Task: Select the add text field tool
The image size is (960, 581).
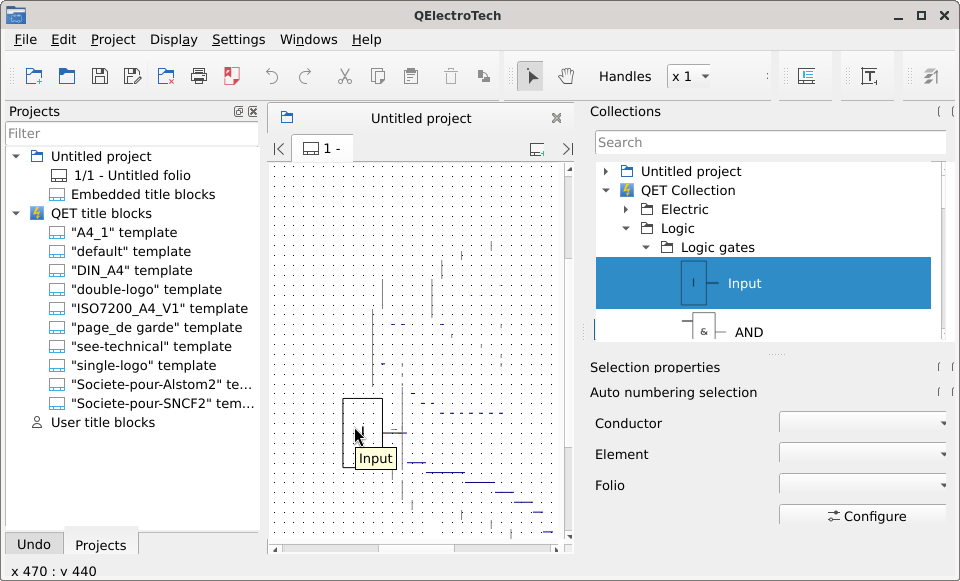Action: (x=869, y=77)
